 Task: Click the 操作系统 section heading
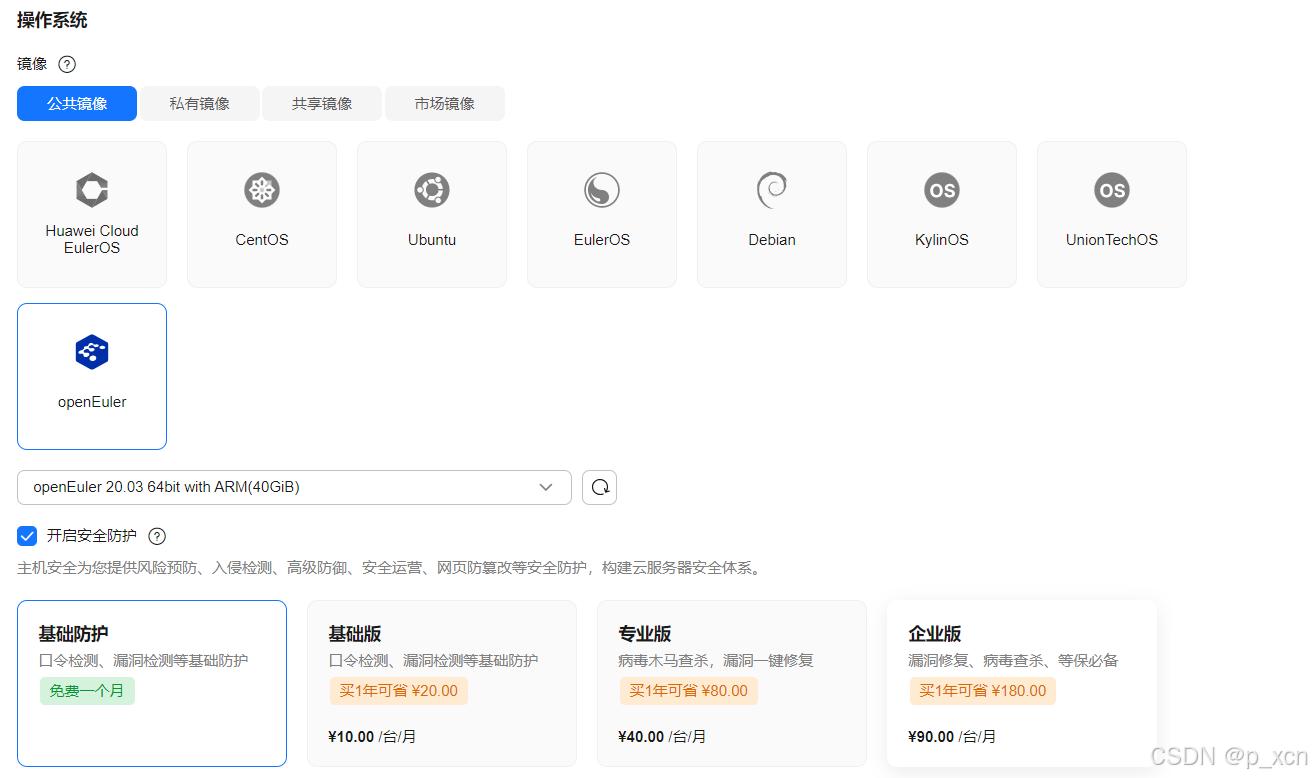point(52,20)
